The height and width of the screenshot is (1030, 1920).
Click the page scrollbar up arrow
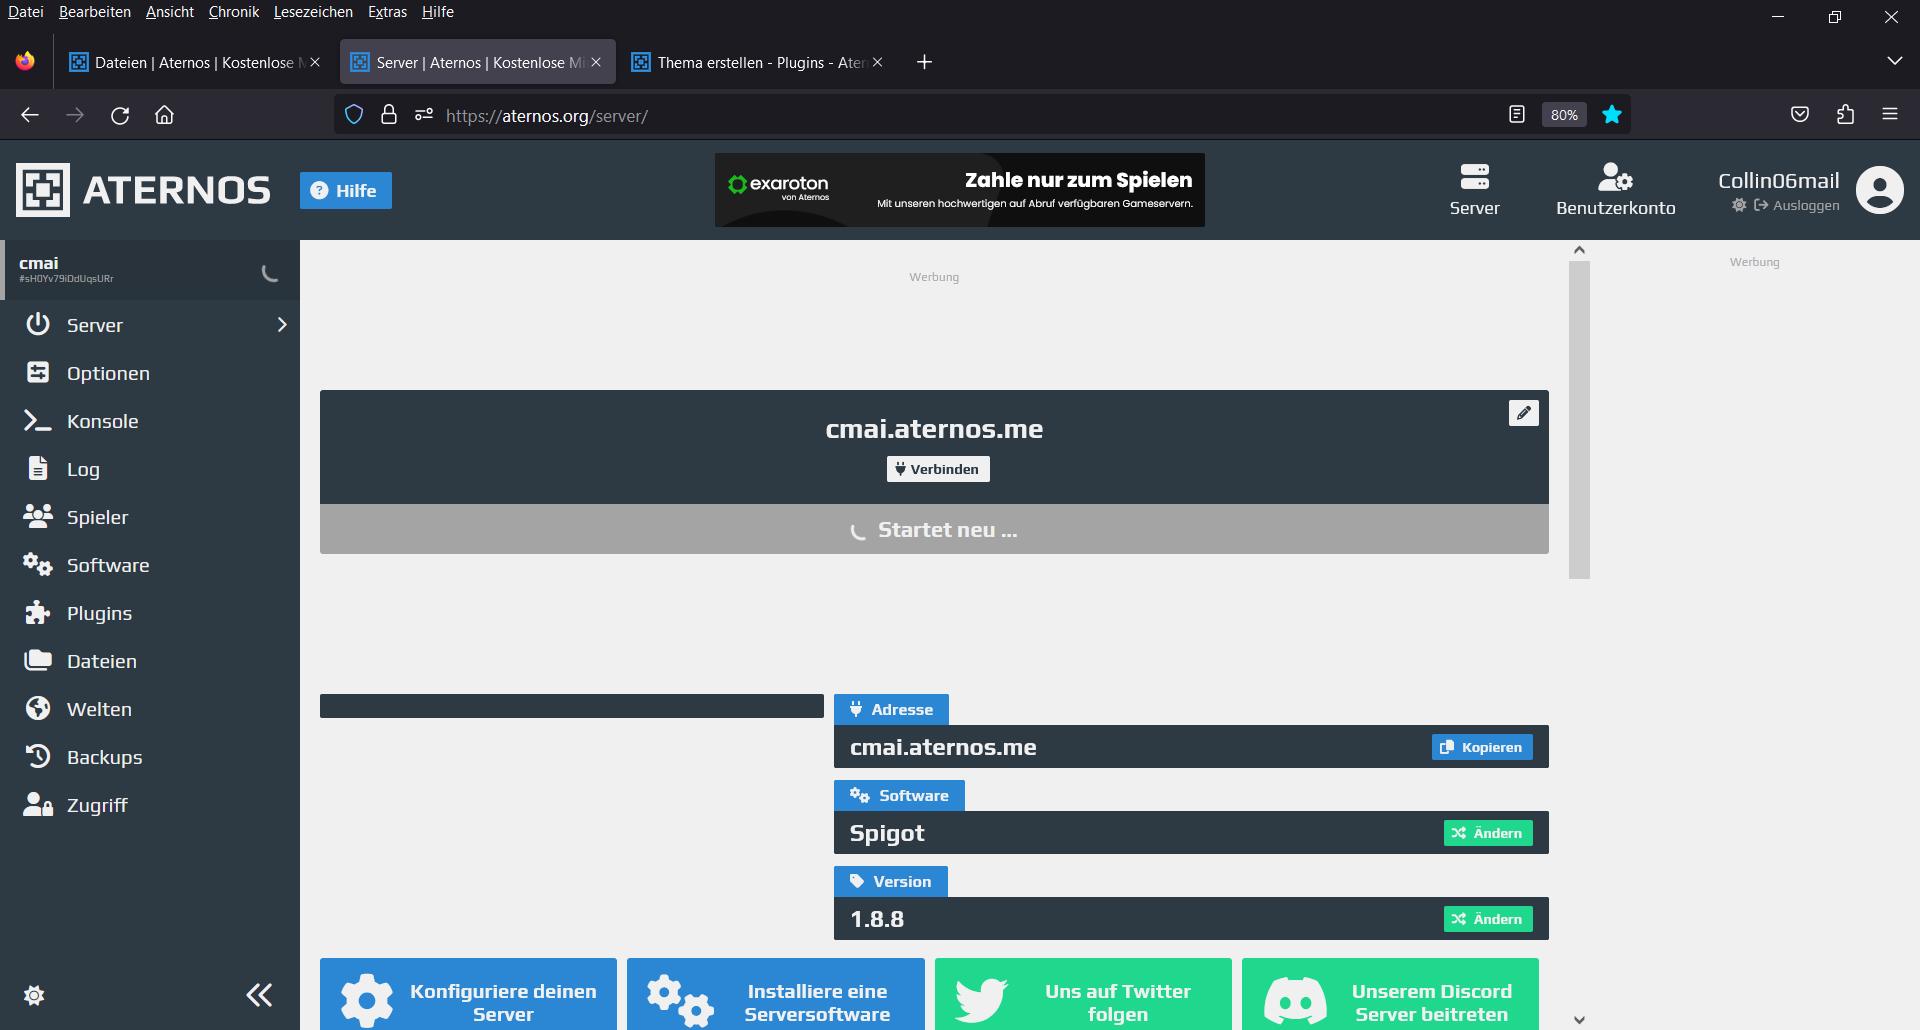click(1579, 250)
